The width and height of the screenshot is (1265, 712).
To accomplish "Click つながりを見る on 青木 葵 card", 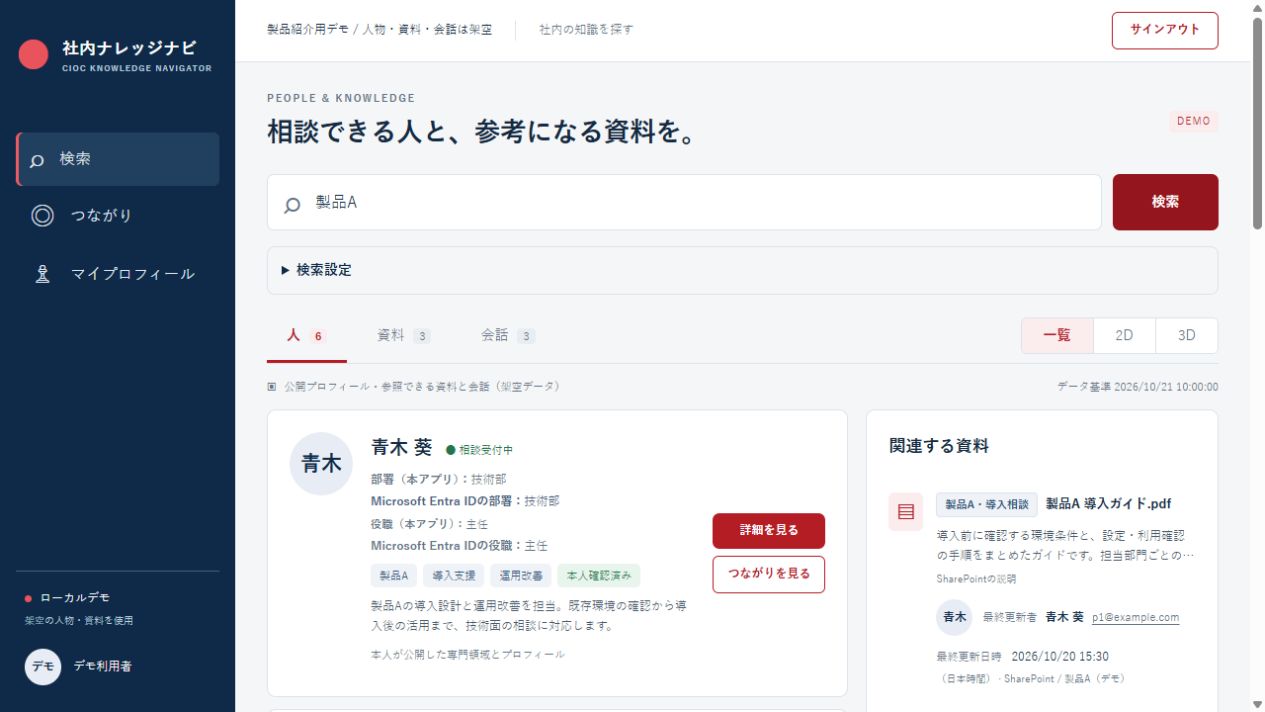I will [x=768, y=575].
